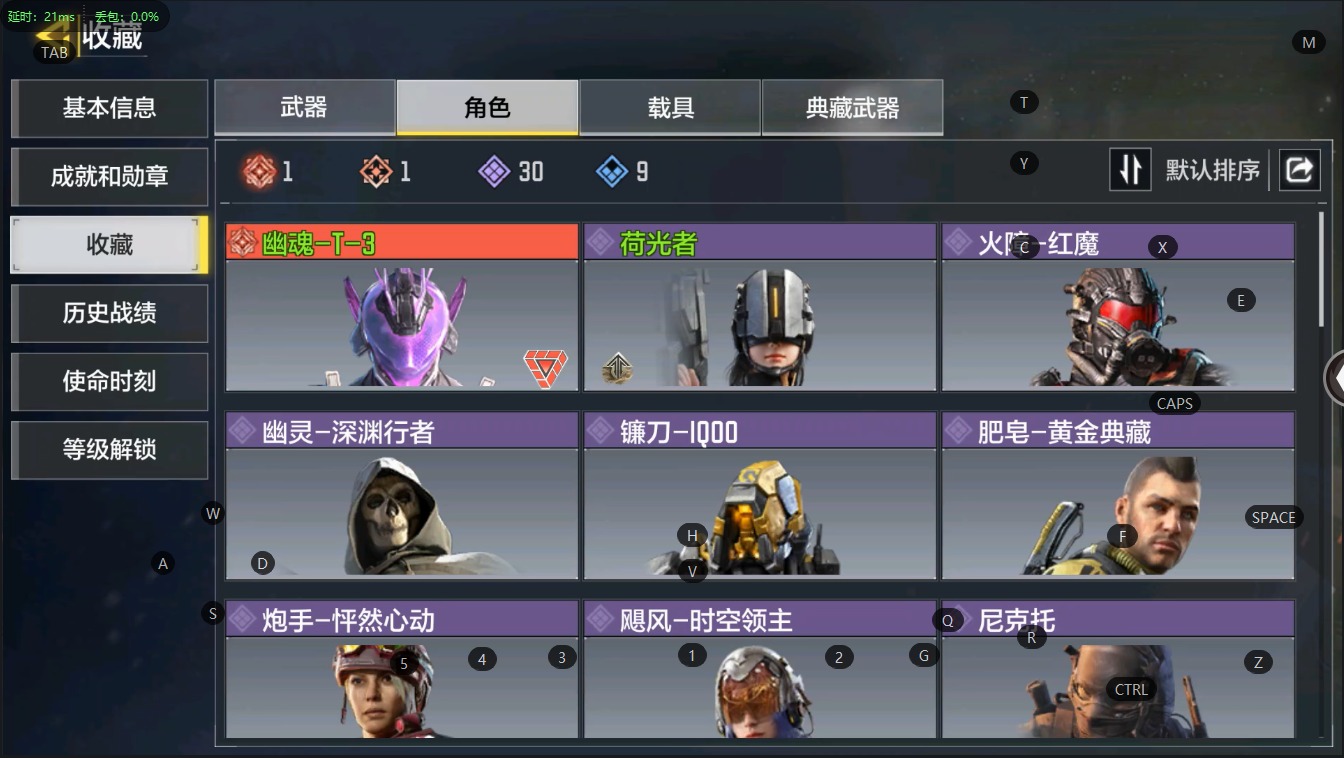Expand the side panel arrow at right edge
Screen dimensions: 1344x758
[1334, 378]
